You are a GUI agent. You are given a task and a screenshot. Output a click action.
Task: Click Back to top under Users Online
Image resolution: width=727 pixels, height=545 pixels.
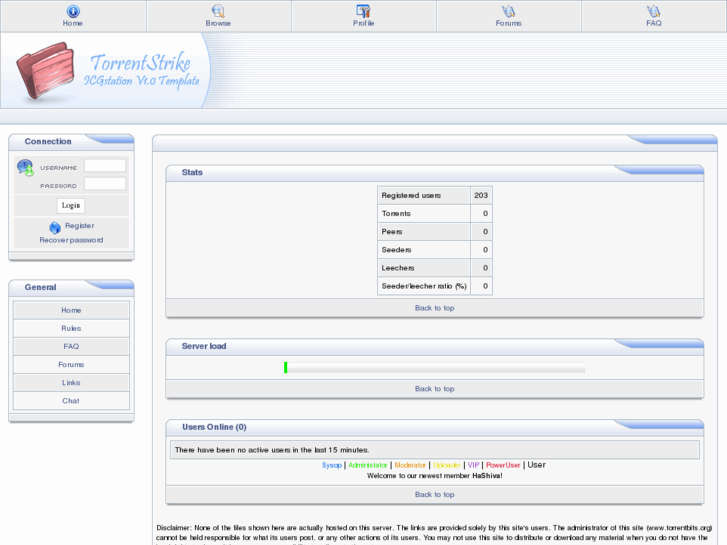pos(434,494)
